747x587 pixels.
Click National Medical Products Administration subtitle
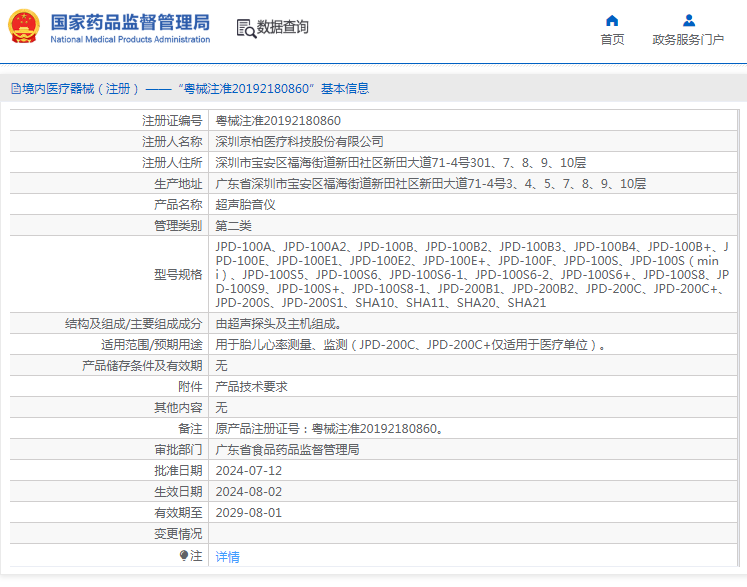click(x=130, y=40)
